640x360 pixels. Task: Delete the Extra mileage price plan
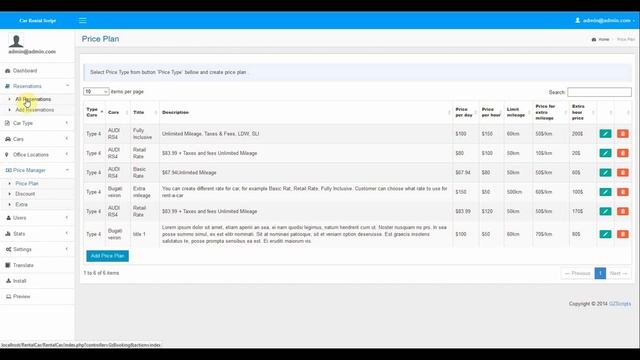pos(622,192)
